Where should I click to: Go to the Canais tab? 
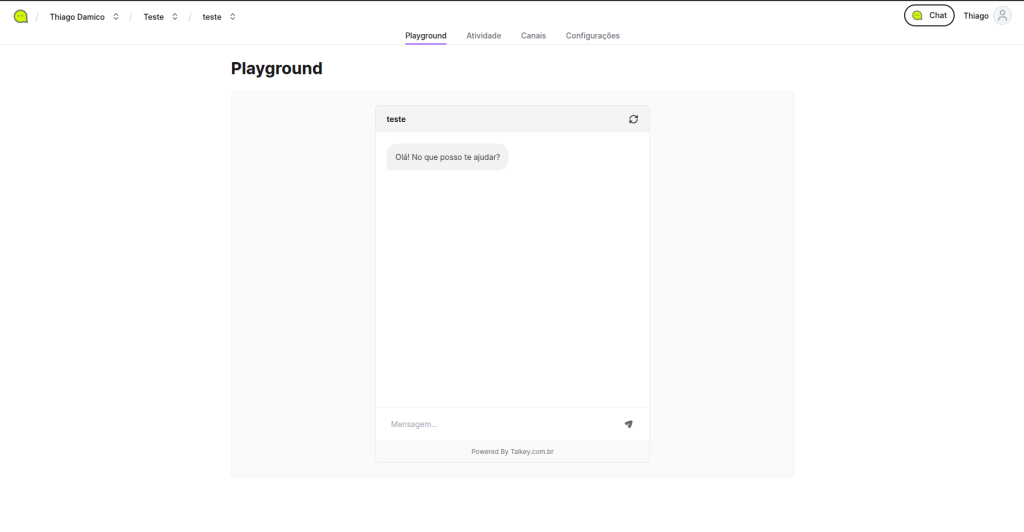coord(533,36)
